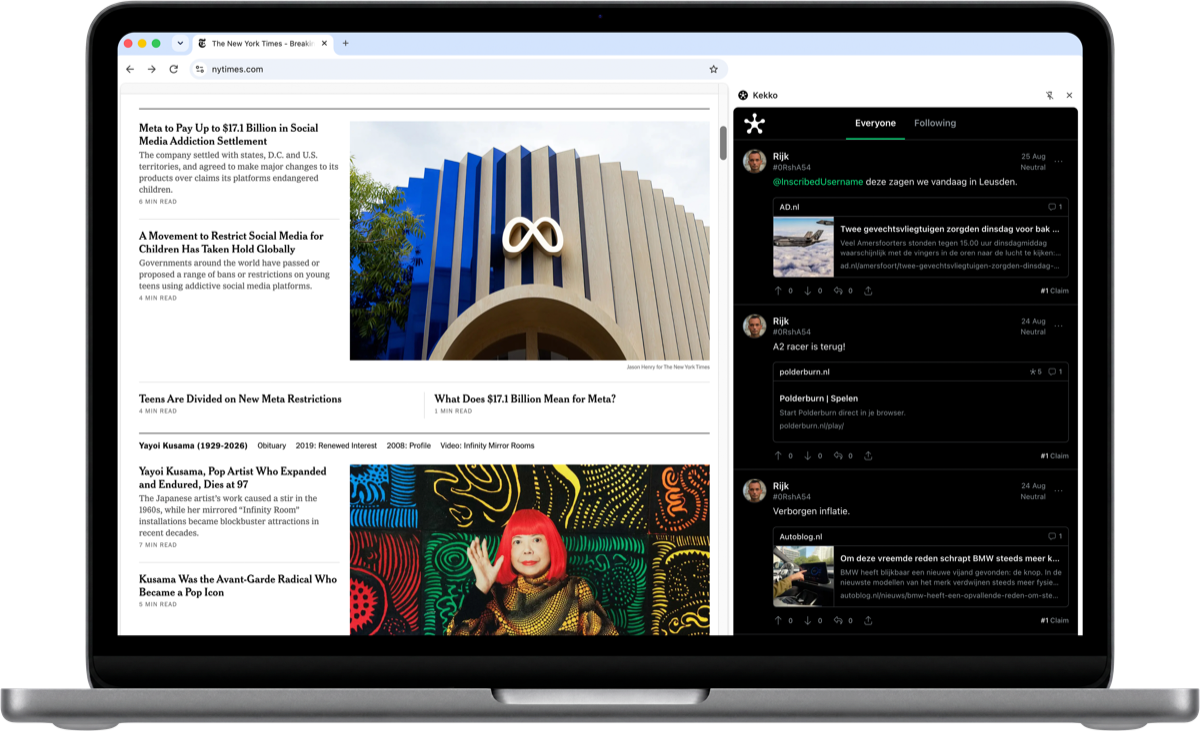Open a new browser tab
Screen dimensions: 1200x731
point(346,43)
